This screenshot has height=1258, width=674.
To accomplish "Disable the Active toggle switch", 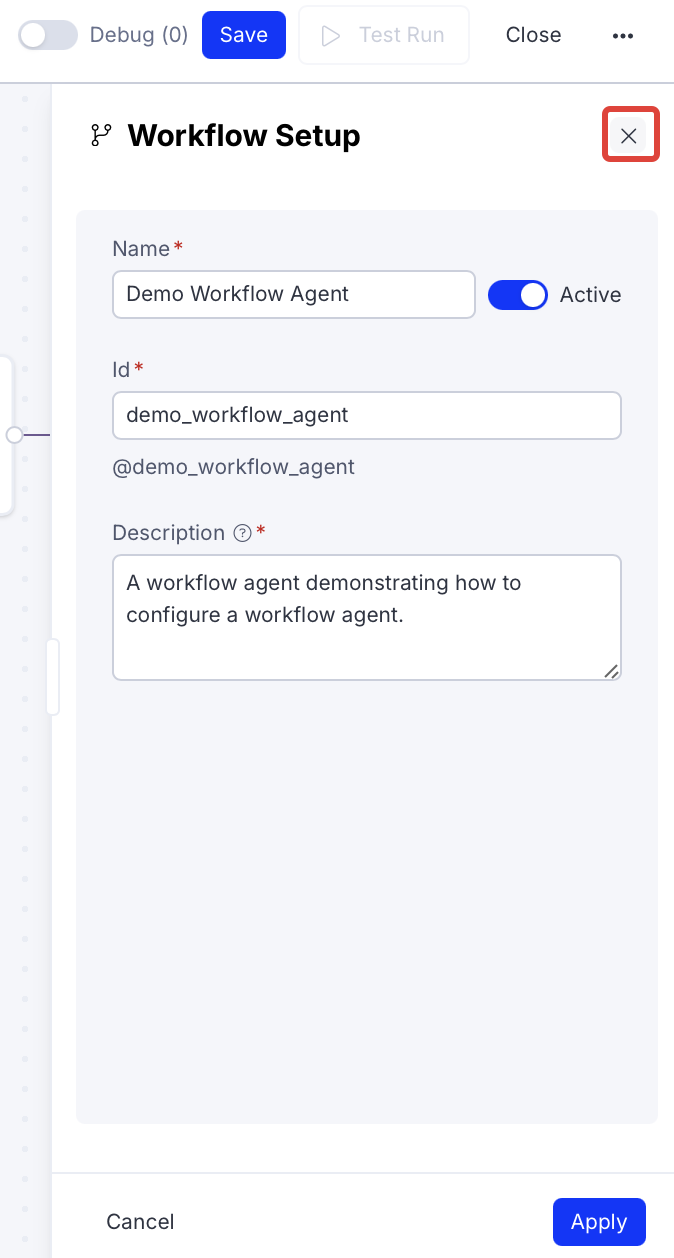I will coord(517,295).
